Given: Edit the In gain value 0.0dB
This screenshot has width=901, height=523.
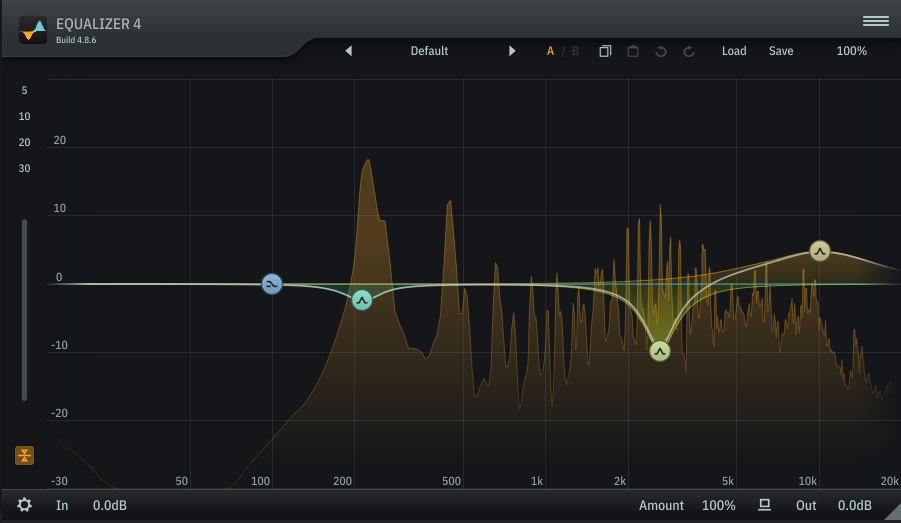Looking at the screenshot, I should [110, 506].
